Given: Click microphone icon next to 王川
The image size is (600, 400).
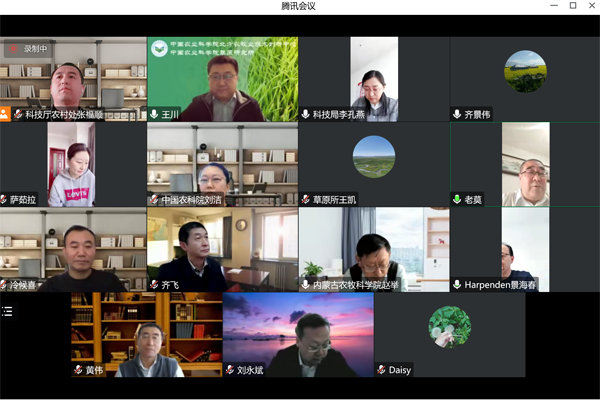Looking at the screenshot, I should coord(154,114).
